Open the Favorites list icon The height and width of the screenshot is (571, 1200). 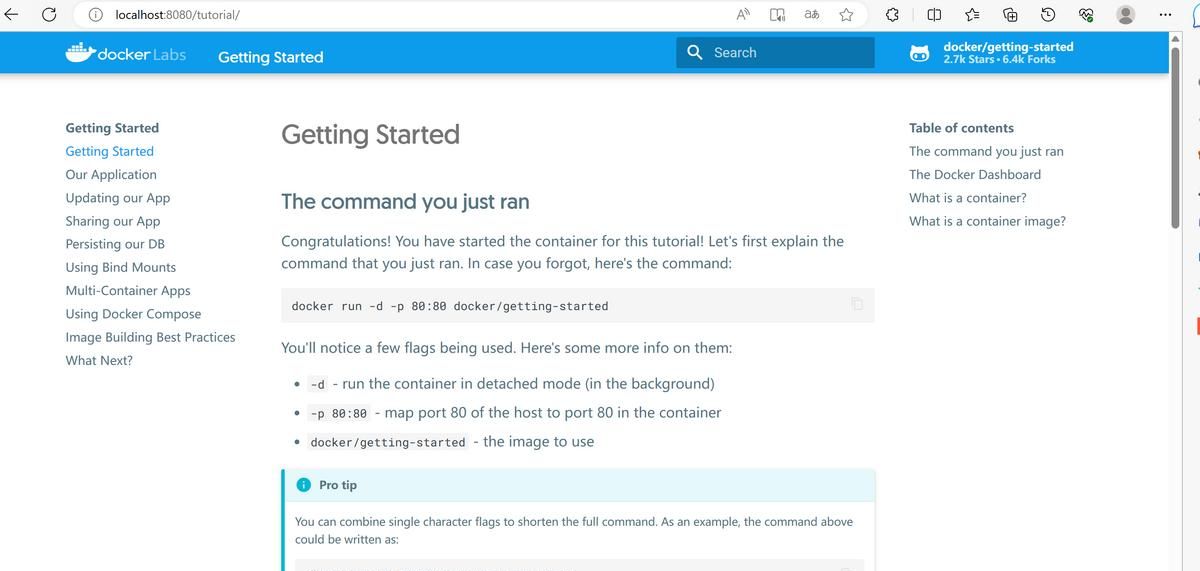[972, 15]
